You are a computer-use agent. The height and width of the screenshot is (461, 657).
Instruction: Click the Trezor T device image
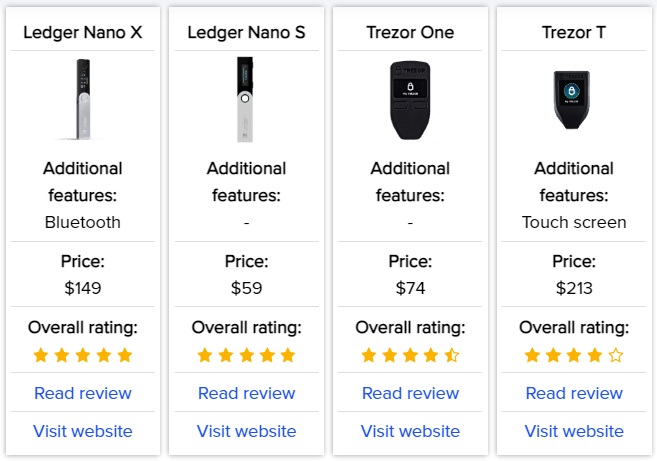coord(572,100)
